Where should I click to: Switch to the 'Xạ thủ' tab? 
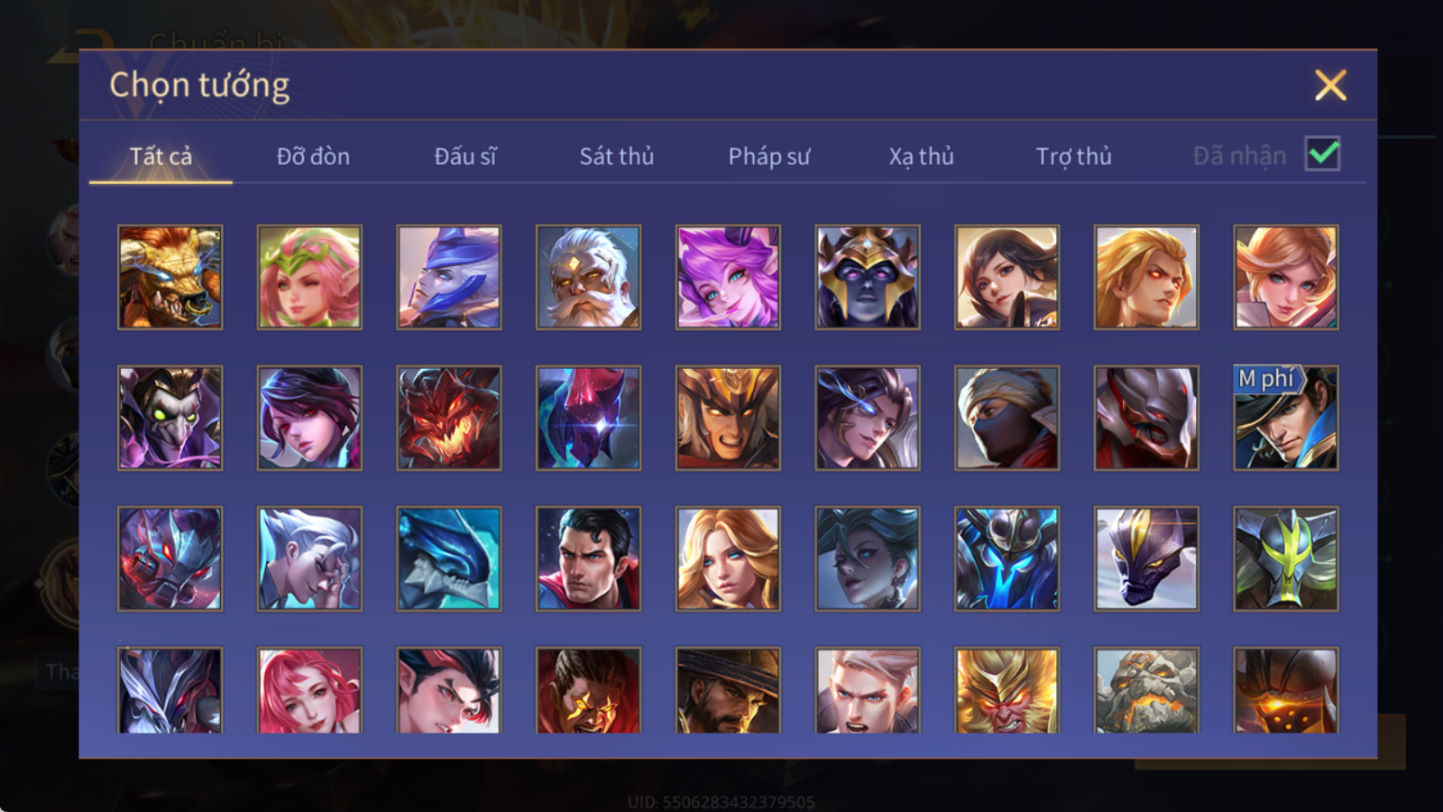921,156
